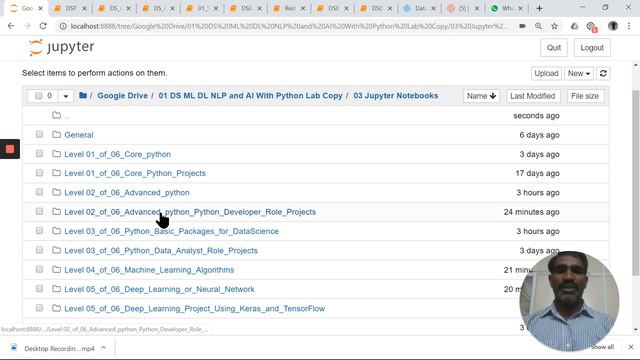The height and width of the screenshot is (360, 640).
Task: Open the selection type dropdown arrow
Action: 66,96
